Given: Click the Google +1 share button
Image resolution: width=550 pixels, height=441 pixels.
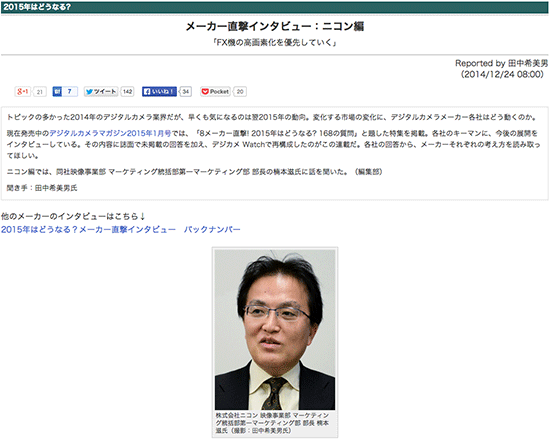Looking at the screenshot, I should (23, 92).
